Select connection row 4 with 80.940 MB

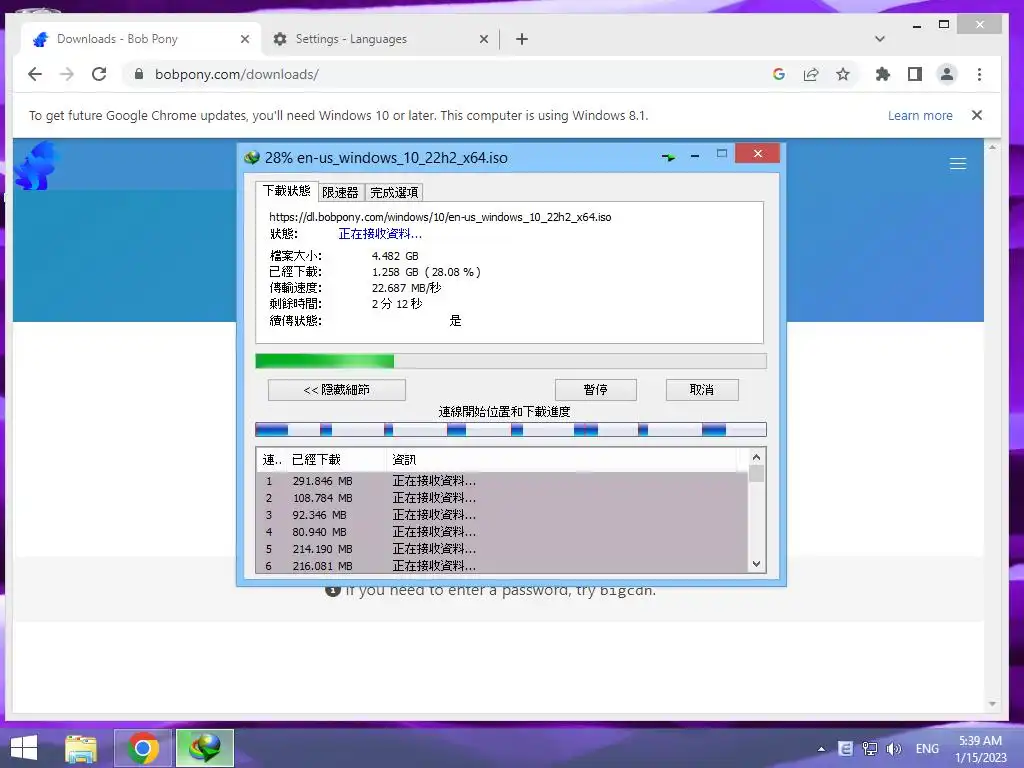(x=502, y=532)
